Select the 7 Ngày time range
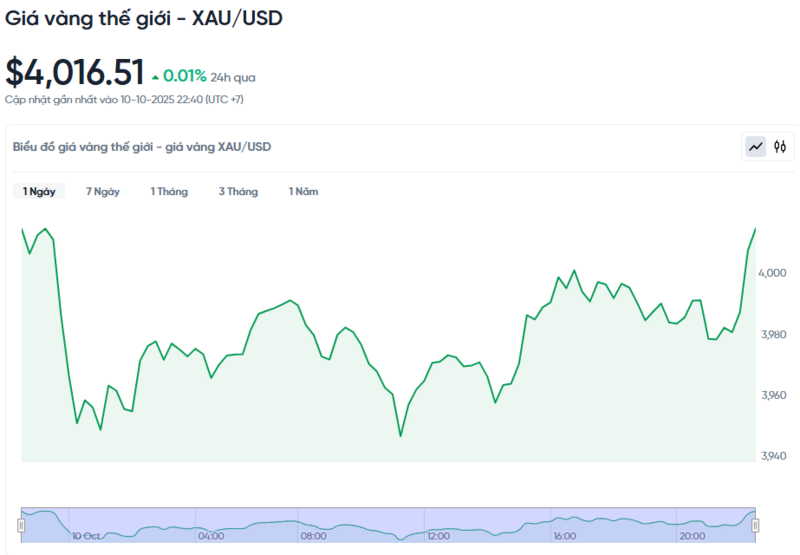 [x=103, y=191]
